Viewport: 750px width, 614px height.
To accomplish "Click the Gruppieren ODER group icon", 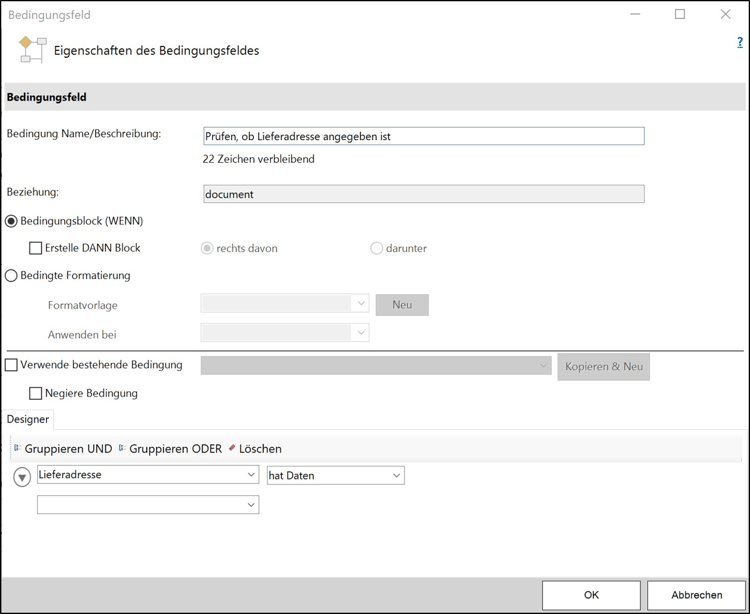I will pyautogui.click(x=122, y=448).
